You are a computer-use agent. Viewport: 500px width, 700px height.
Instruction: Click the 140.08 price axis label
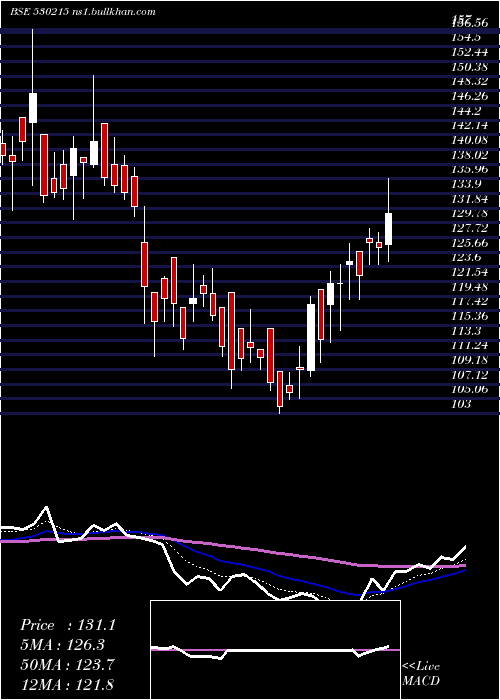[x=469, y=140]
